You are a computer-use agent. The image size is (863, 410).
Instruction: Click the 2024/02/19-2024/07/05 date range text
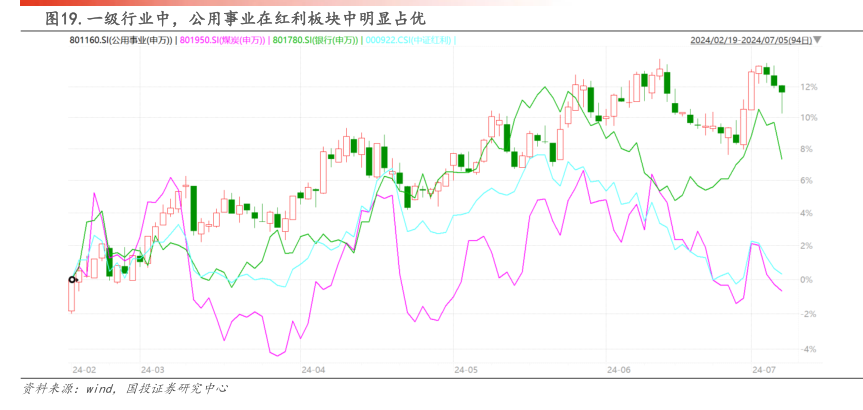(750, 40)
